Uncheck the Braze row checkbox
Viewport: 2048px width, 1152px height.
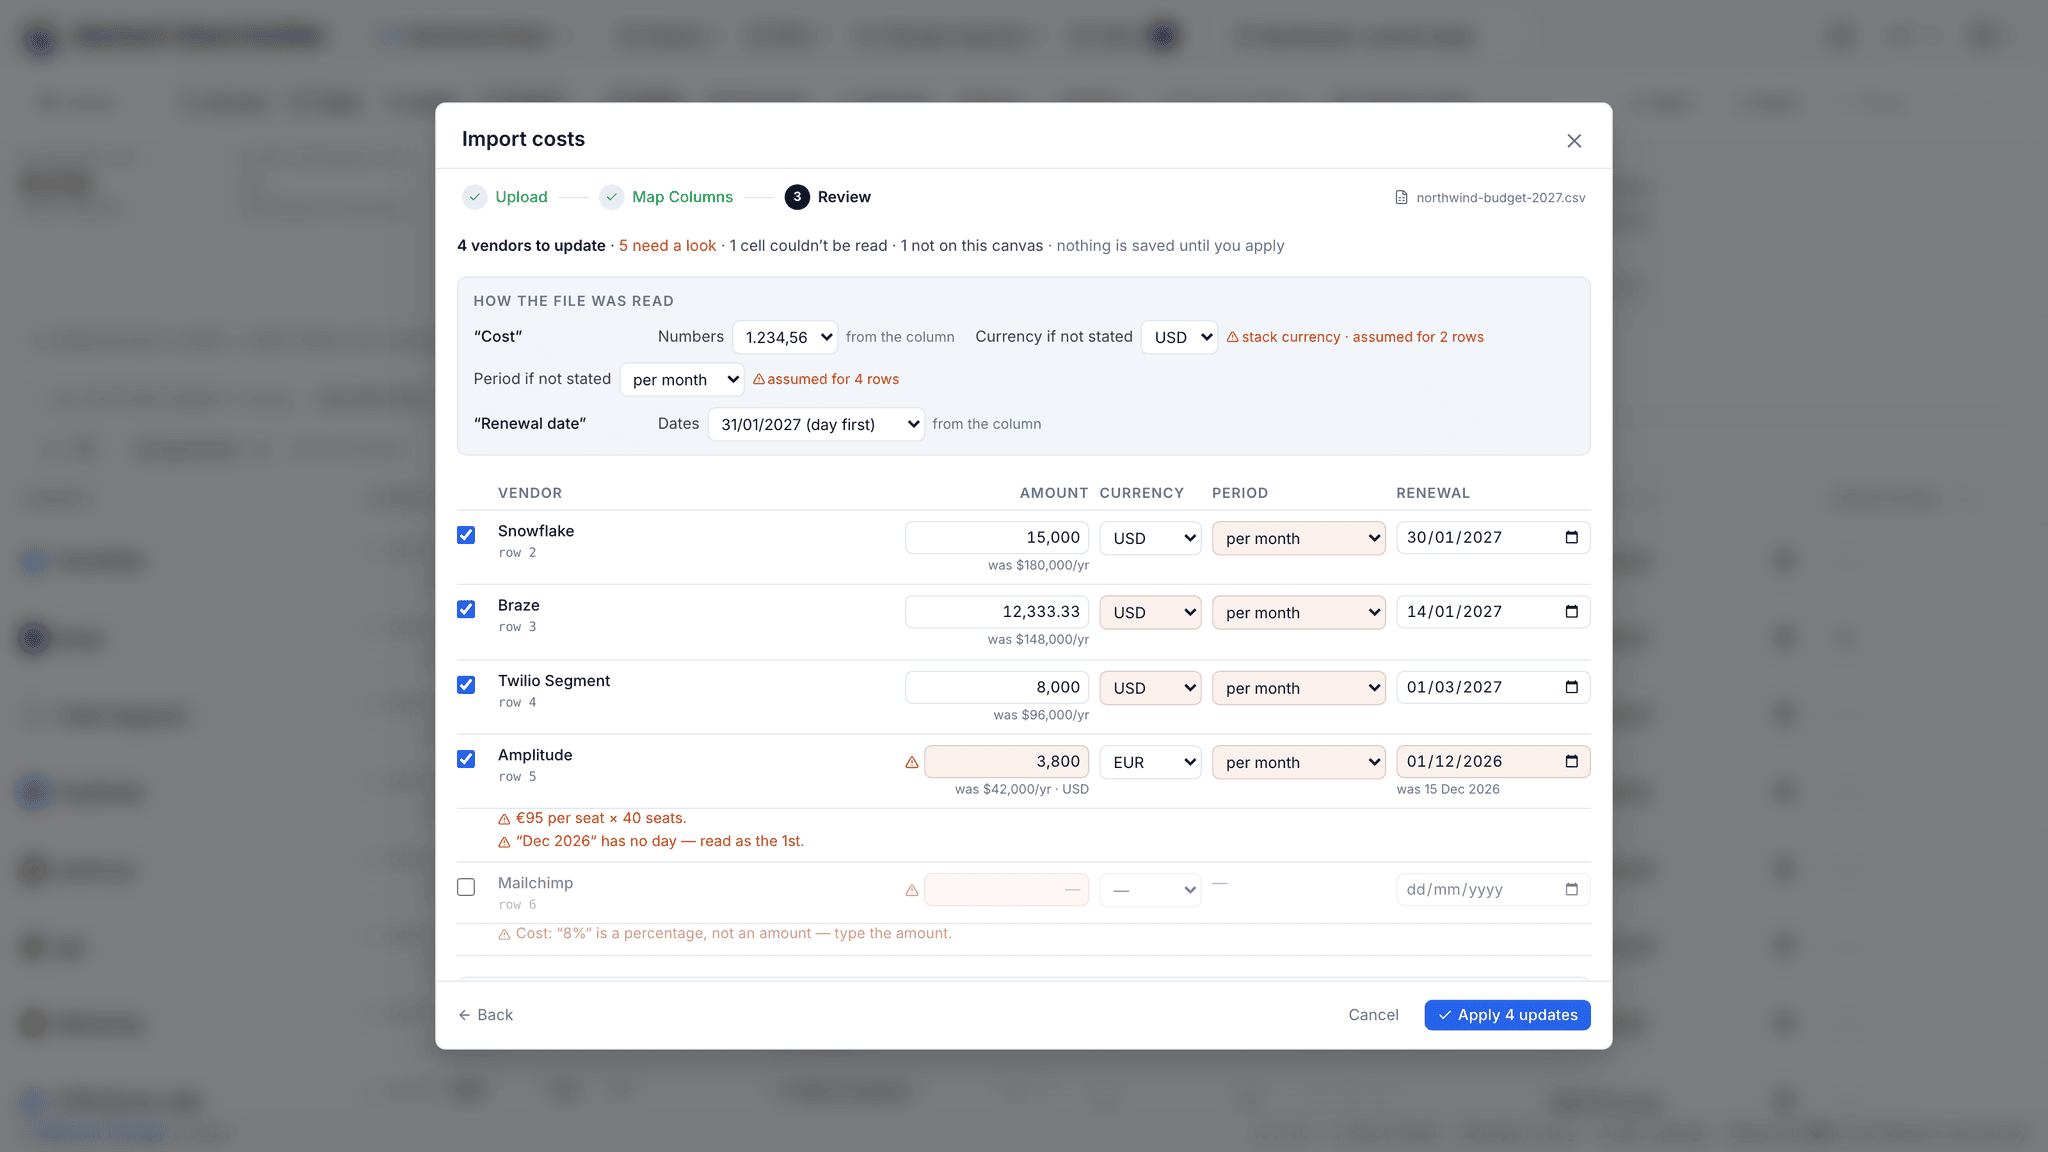coord(466,609)
